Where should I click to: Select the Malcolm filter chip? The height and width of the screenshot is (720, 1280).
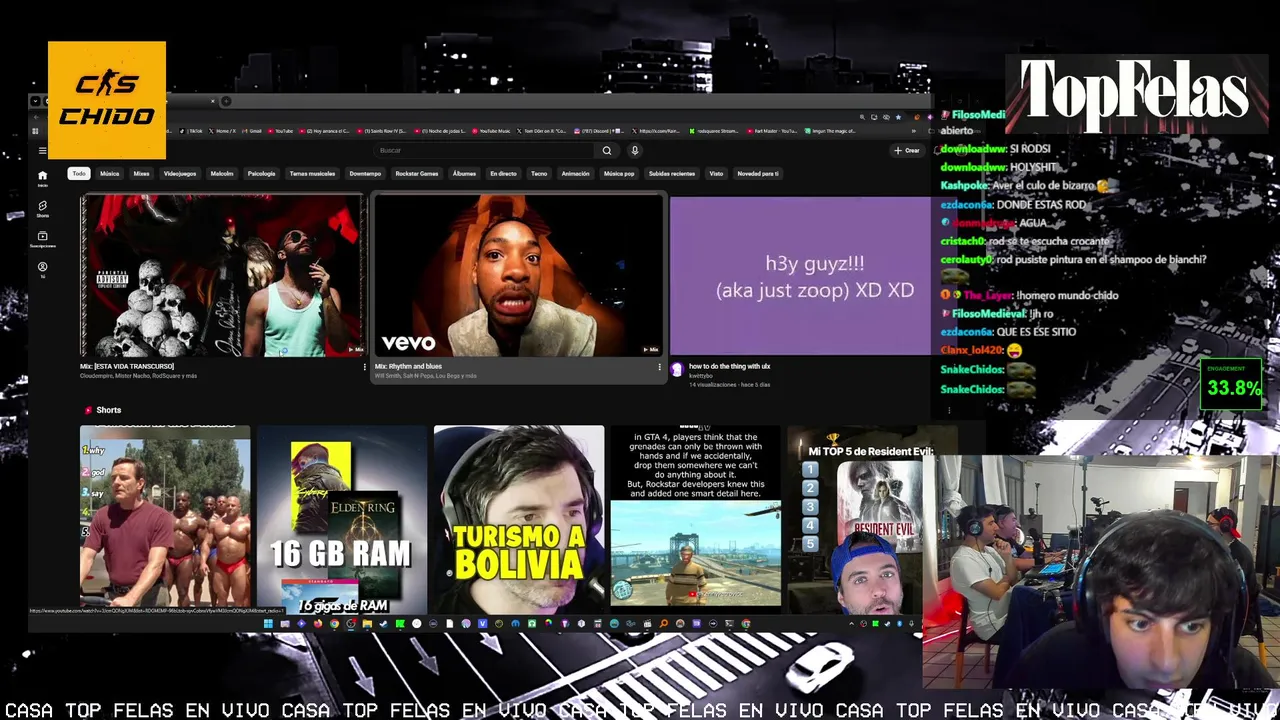[x=222, y=173]
